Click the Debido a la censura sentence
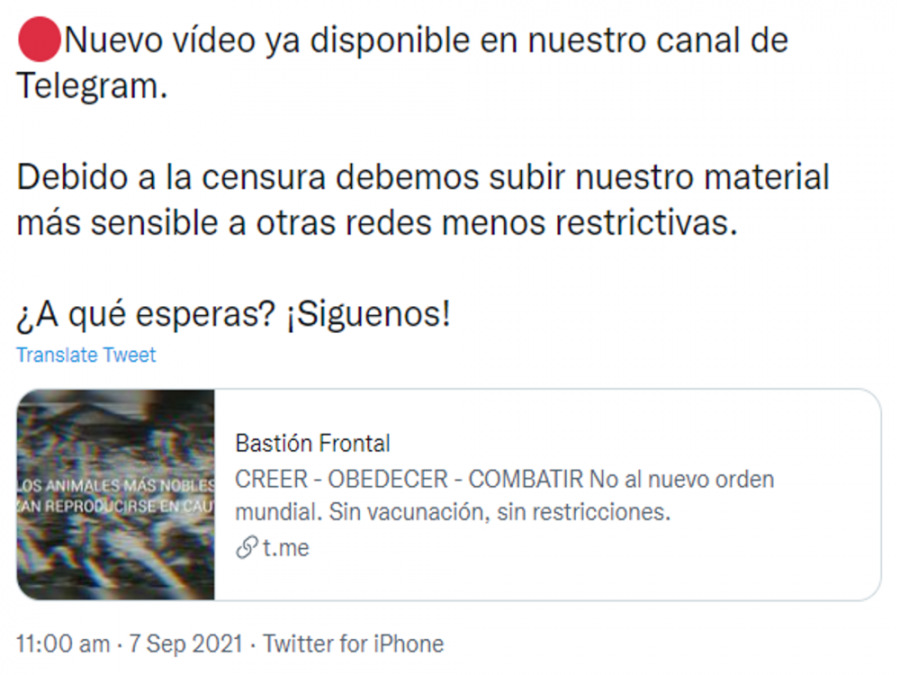This screenshot has height=675, width=900. coord(423,177)
